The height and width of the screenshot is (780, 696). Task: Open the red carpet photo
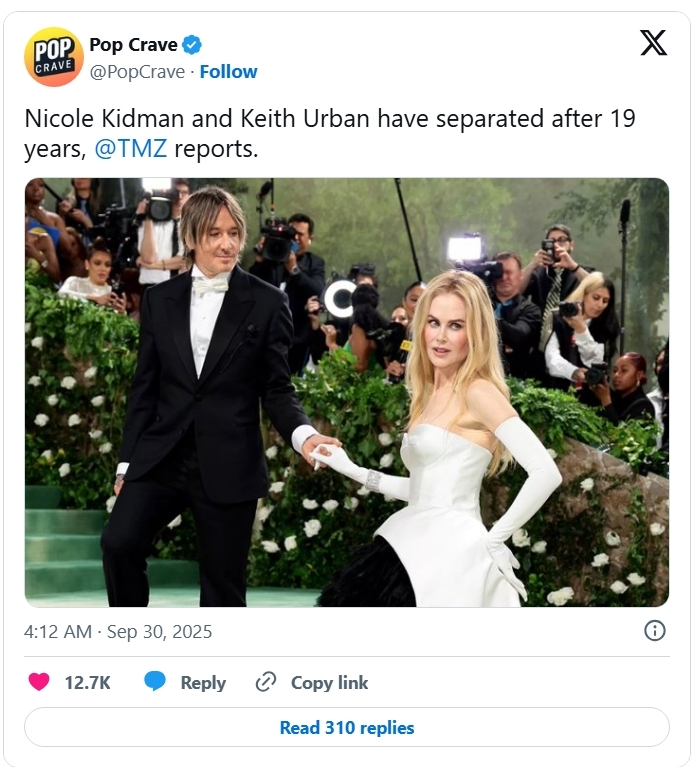(347, 392)
